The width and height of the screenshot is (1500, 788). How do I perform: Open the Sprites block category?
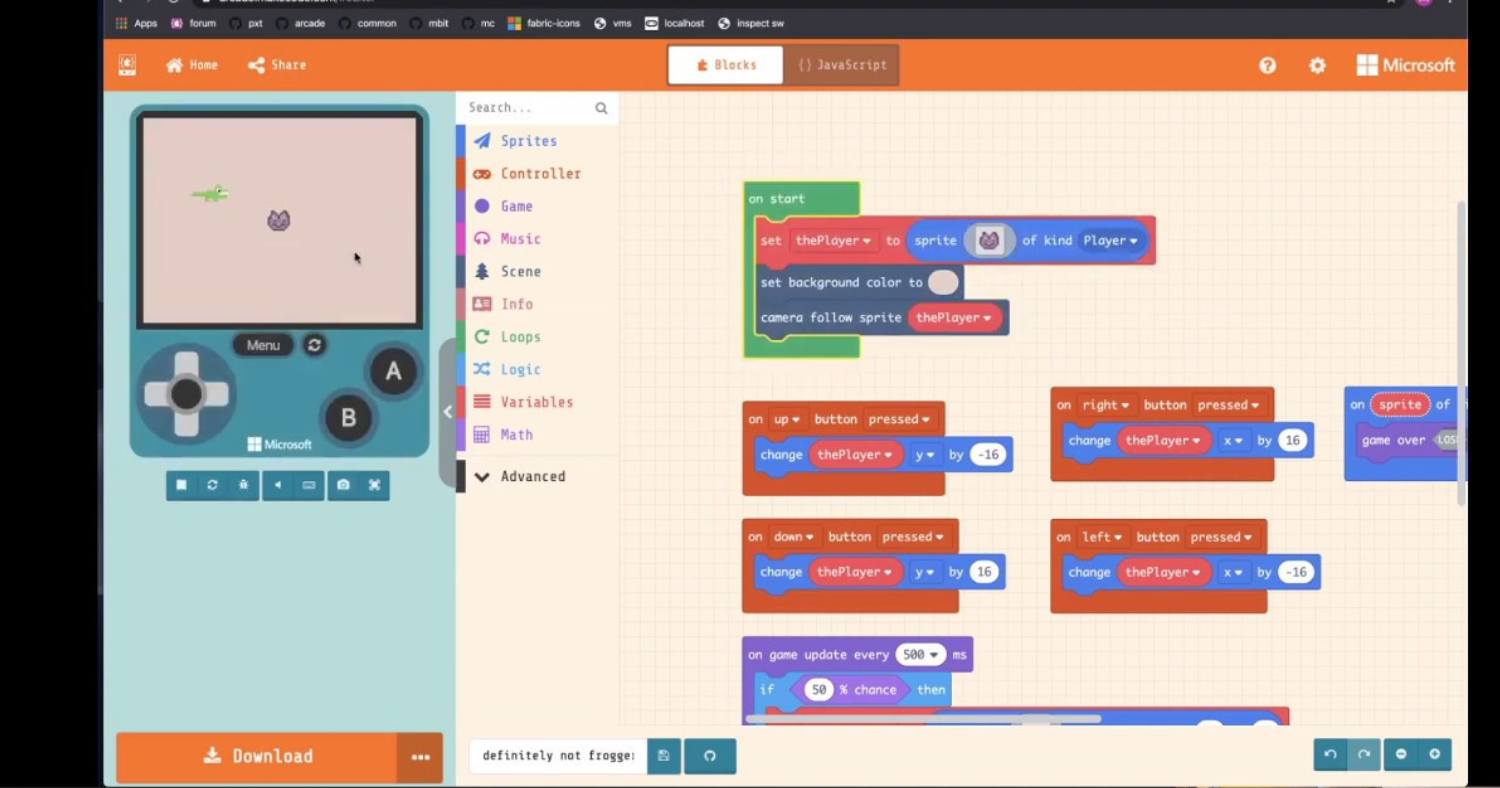coord(538,141)
